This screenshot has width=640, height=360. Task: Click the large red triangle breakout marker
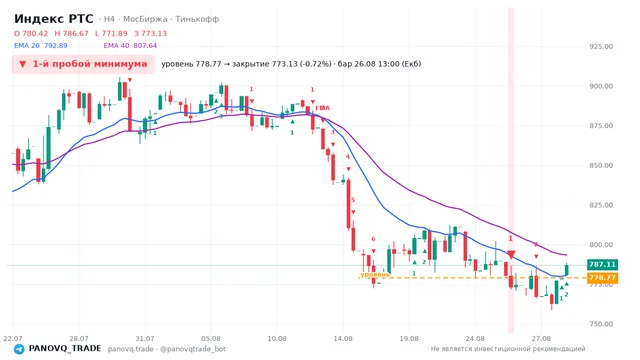(511, 255)
